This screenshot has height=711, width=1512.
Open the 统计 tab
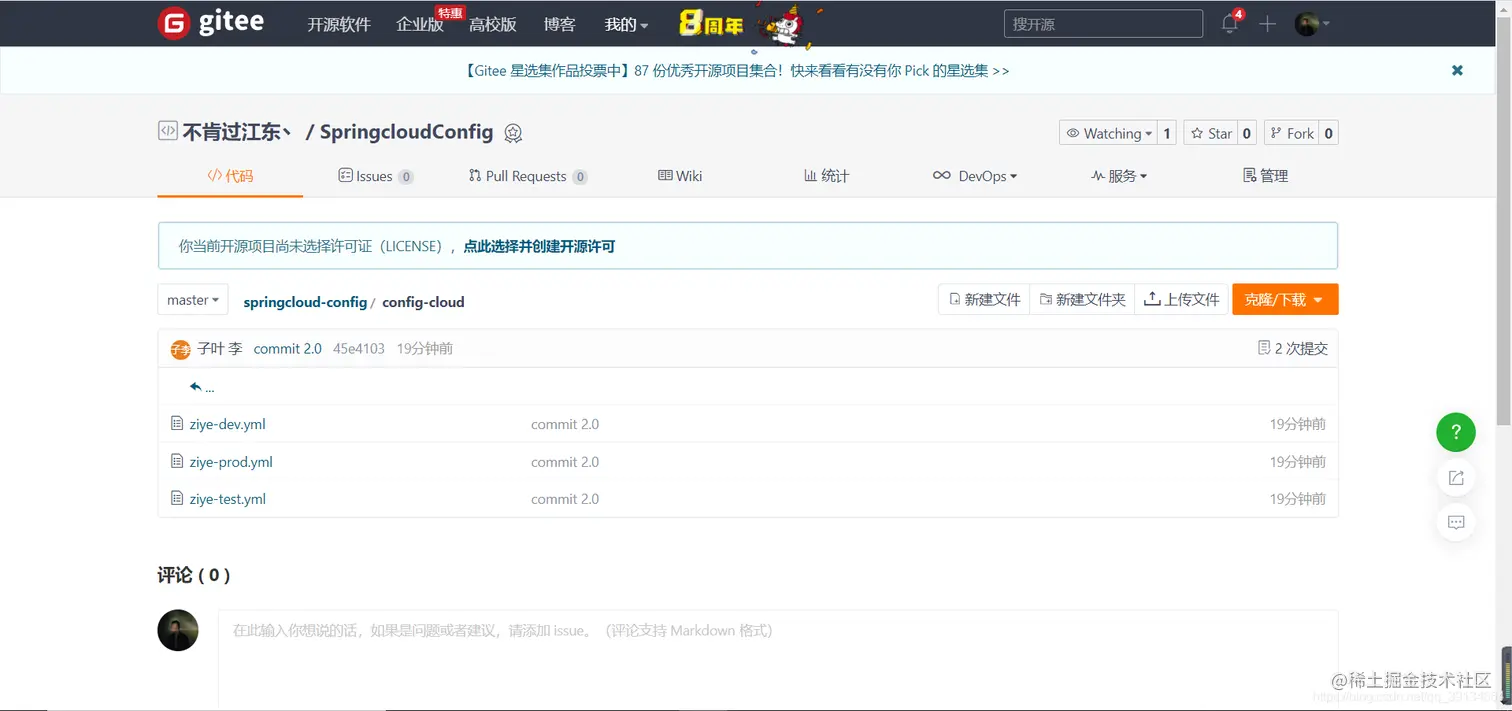[826, 176]
